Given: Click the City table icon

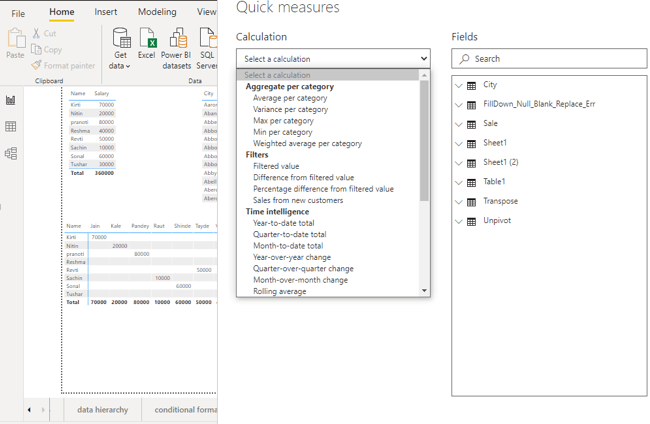Looking at the screenshot, I should pos(471,86).
